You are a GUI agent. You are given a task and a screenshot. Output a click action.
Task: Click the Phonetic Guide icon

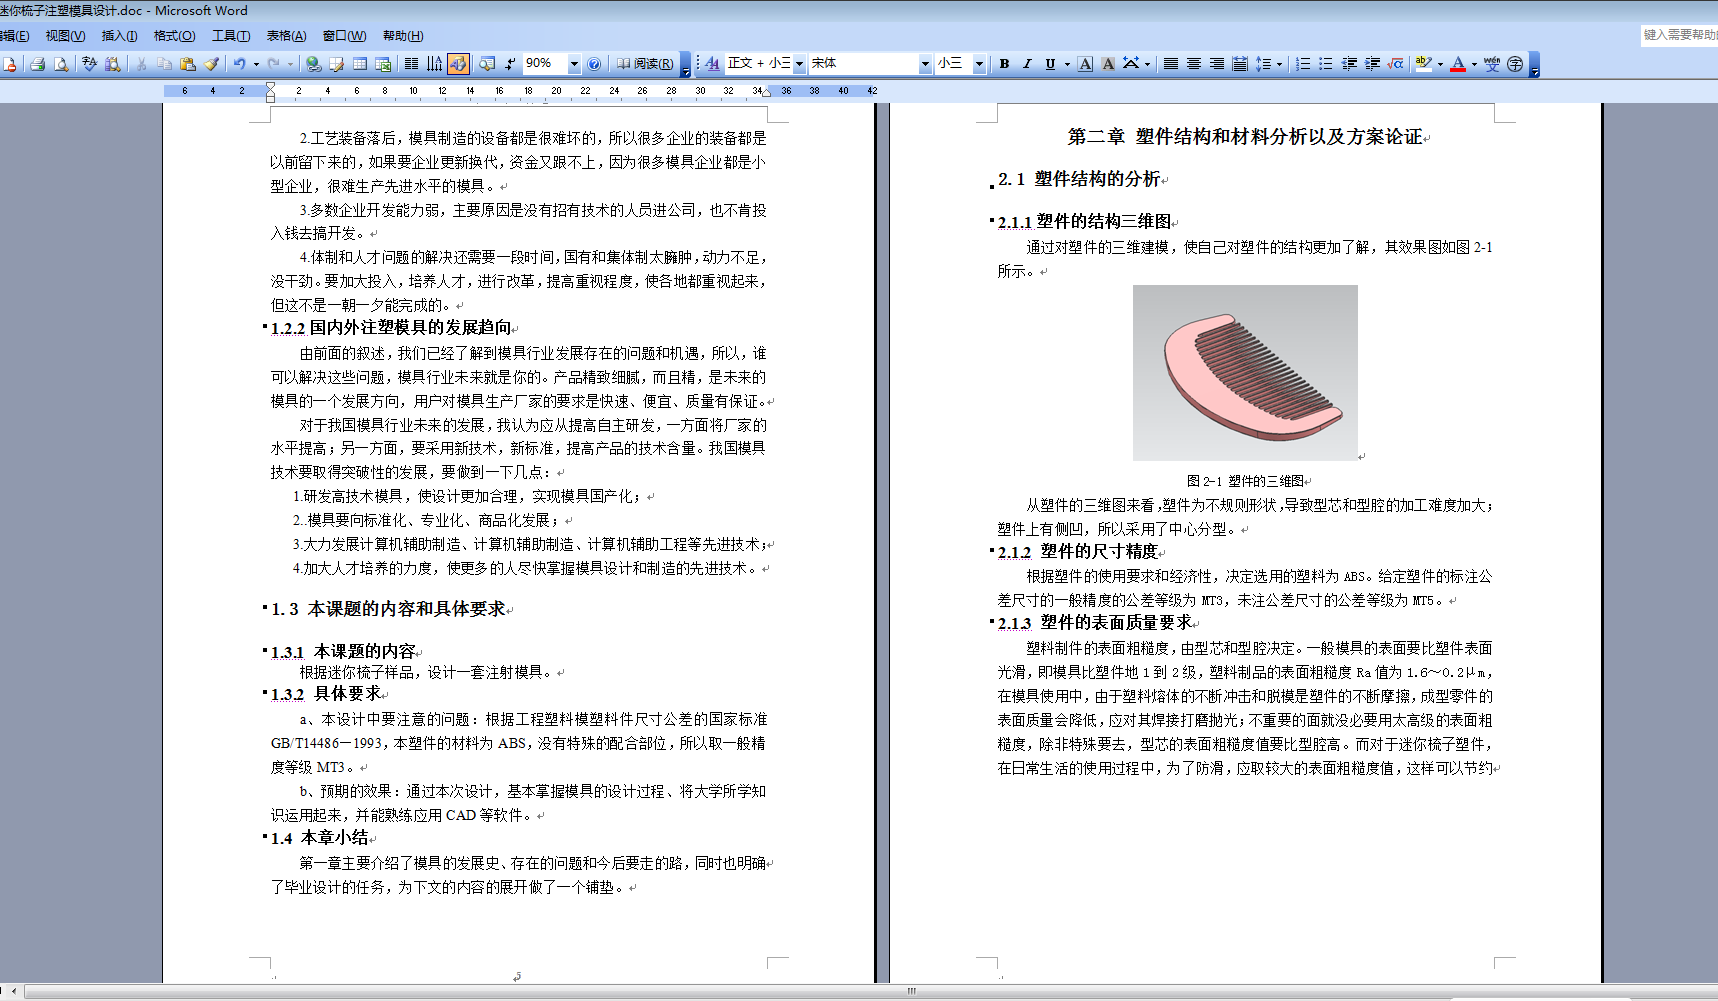tap(1492, 64)
